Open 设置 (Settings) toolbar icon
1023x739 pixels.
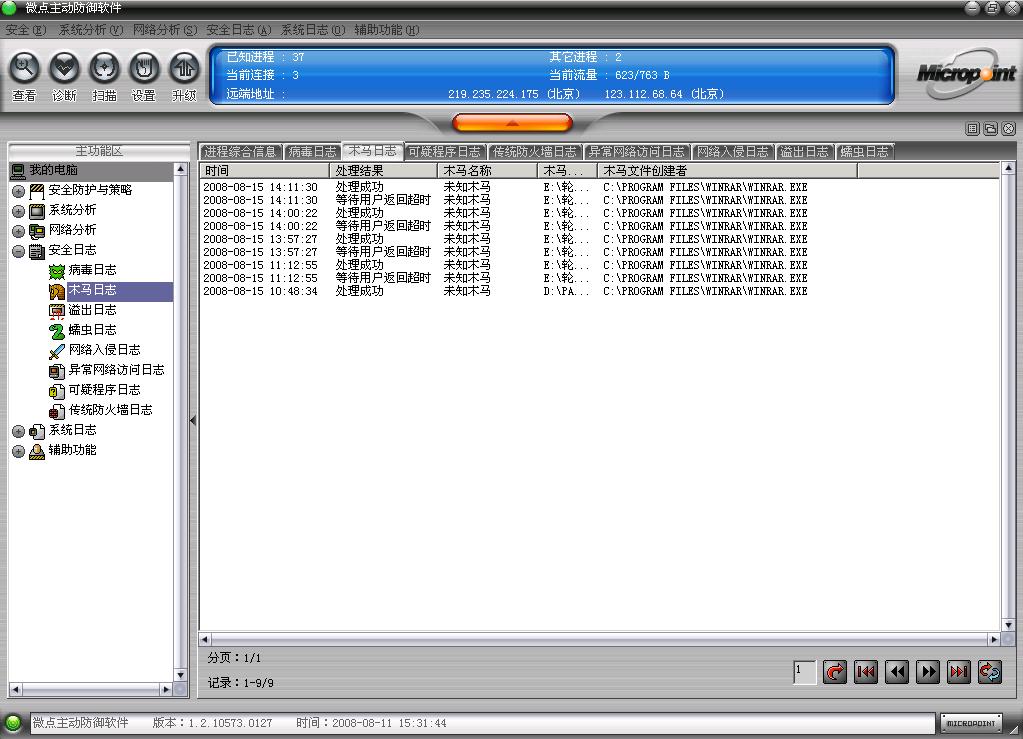144,68
